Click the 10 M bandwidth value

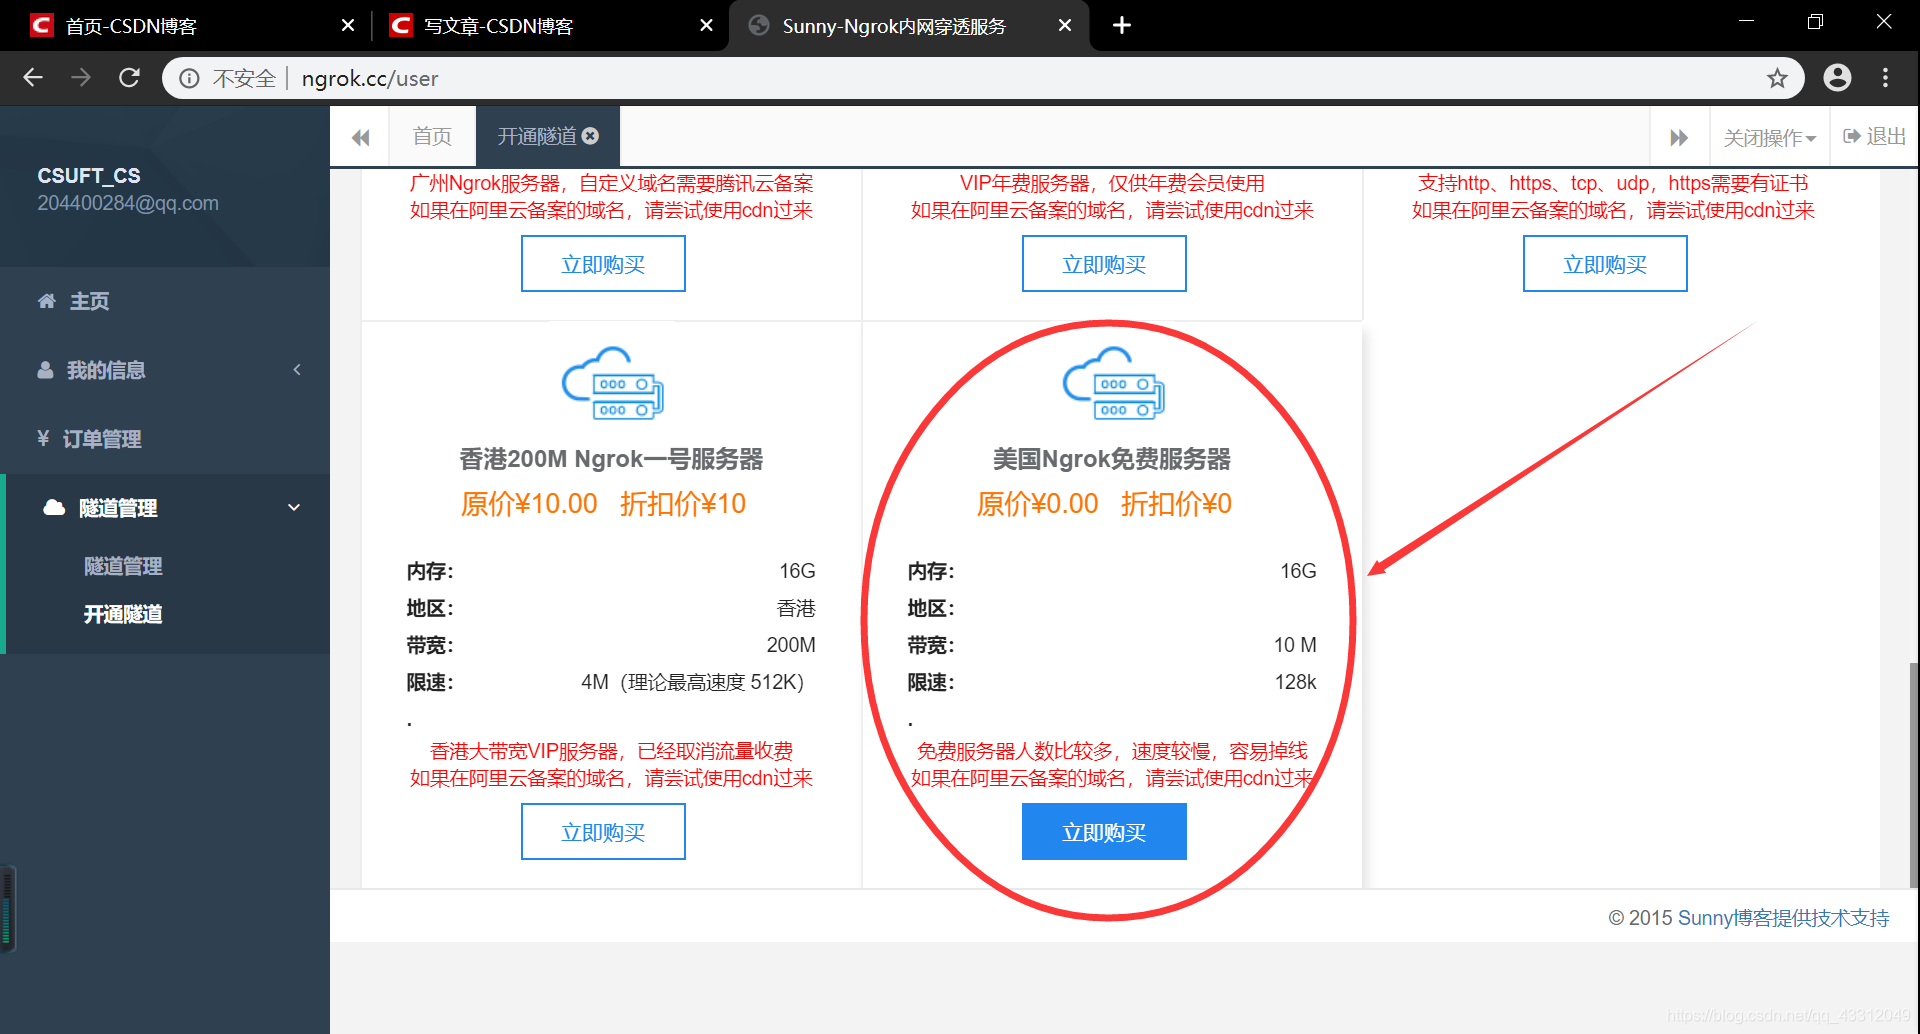click(1295, 645)
